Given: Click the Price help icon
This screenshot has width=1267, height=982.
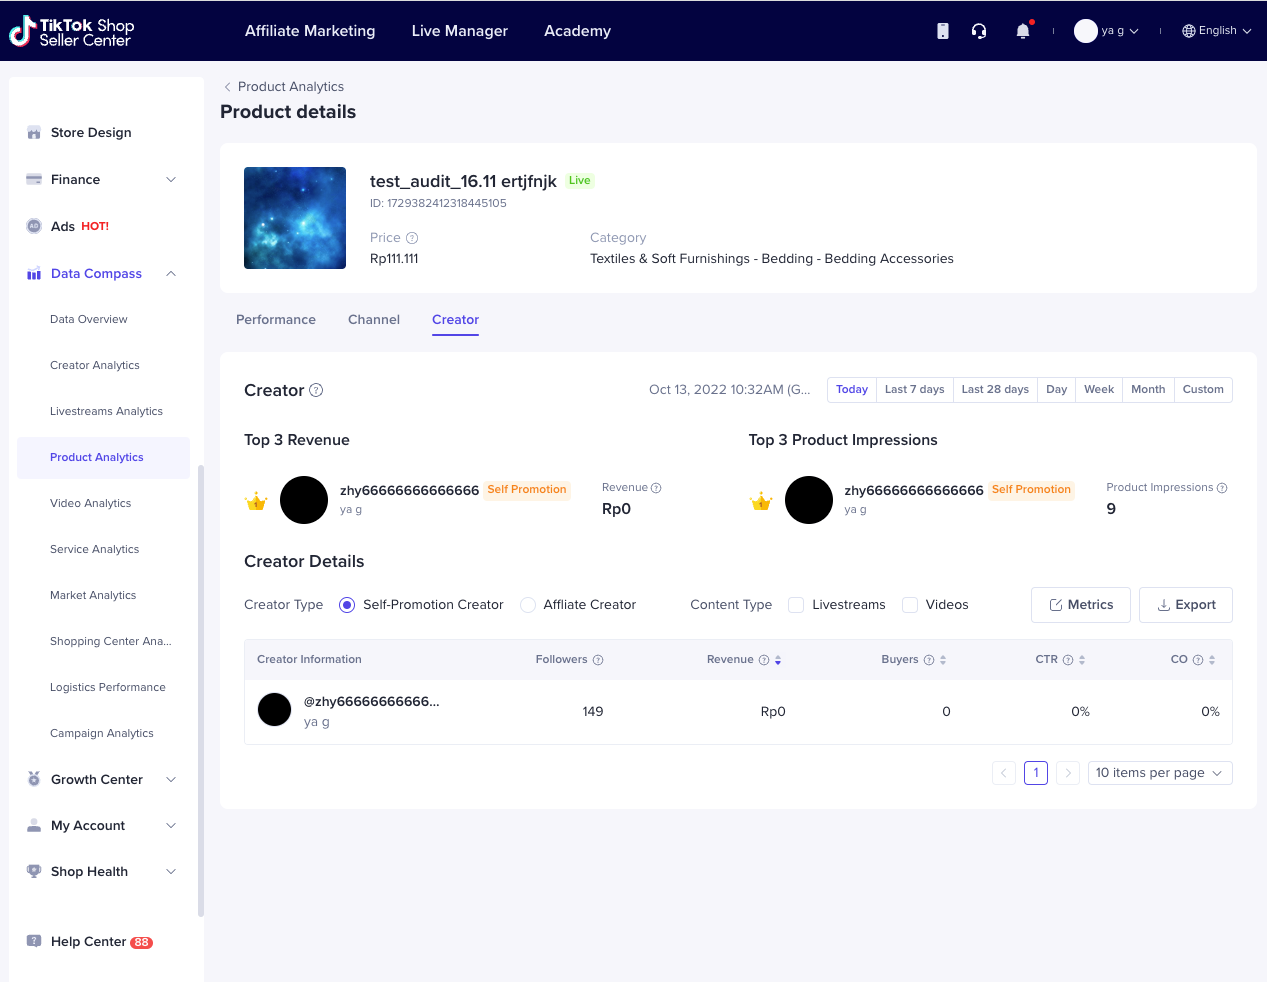Looking at the screenshot, I should pyautogui.click(x=412, y=238).
